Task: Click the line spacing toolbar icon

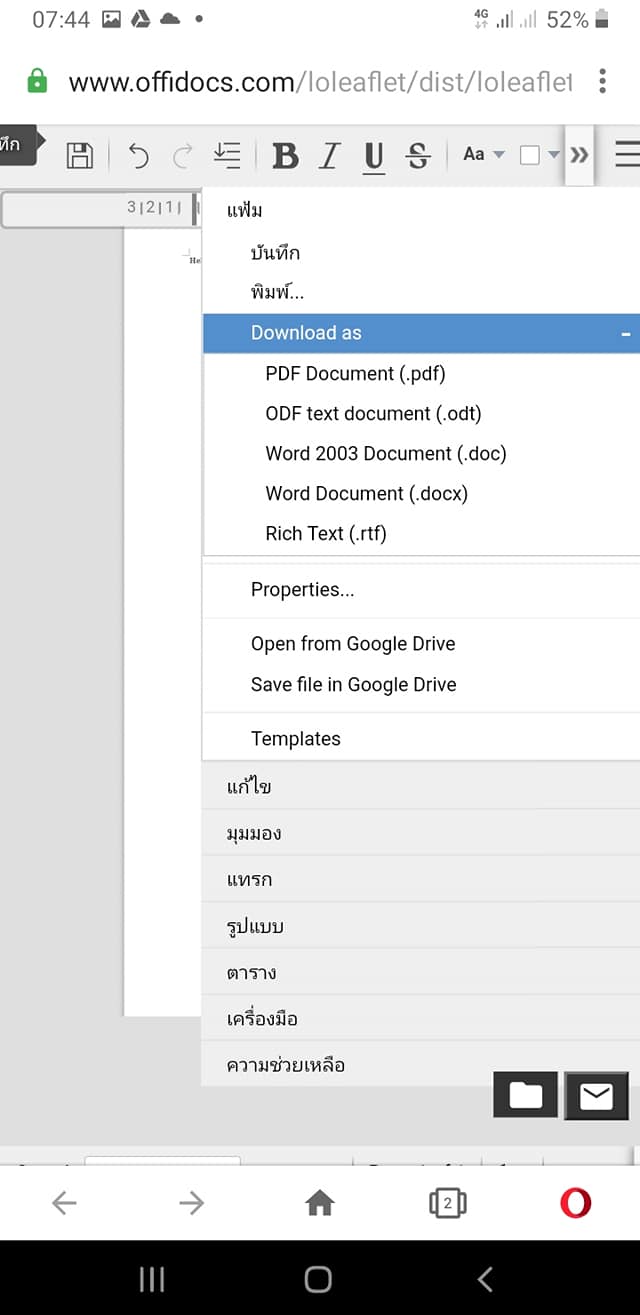Action: [227, 155]
